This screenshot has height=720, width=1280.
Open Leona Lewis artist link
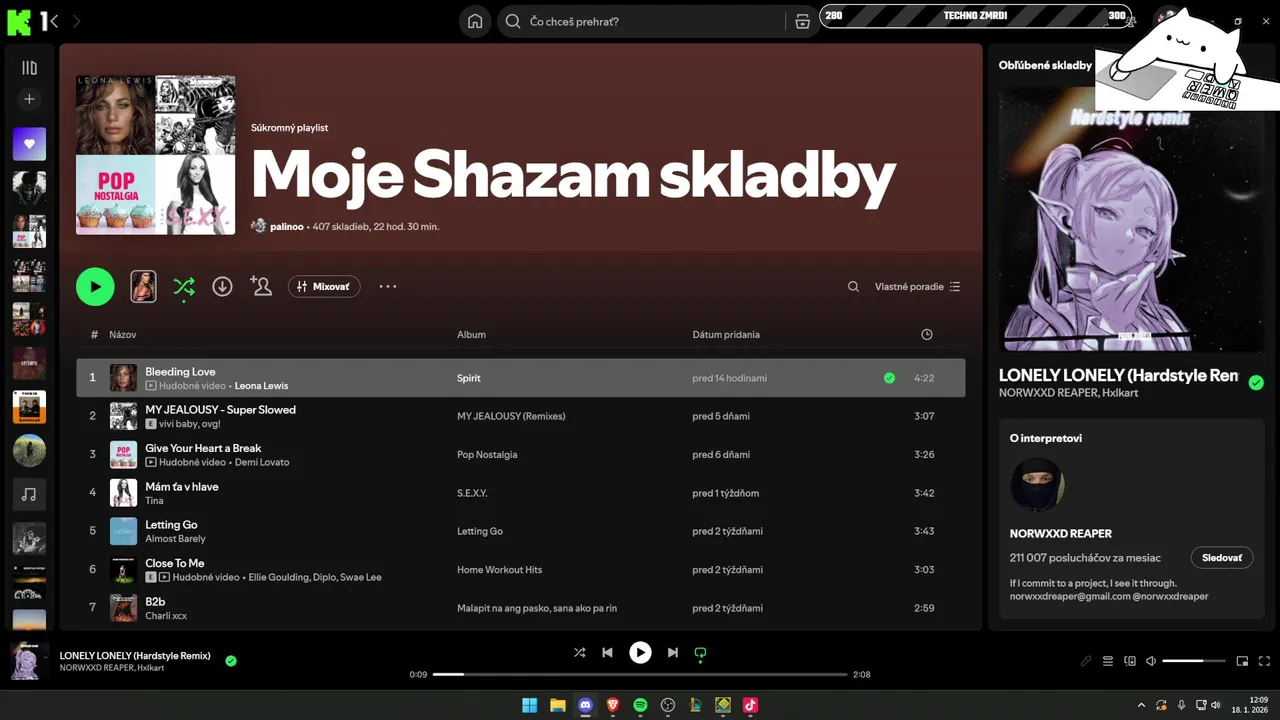[x=261, y=386]
